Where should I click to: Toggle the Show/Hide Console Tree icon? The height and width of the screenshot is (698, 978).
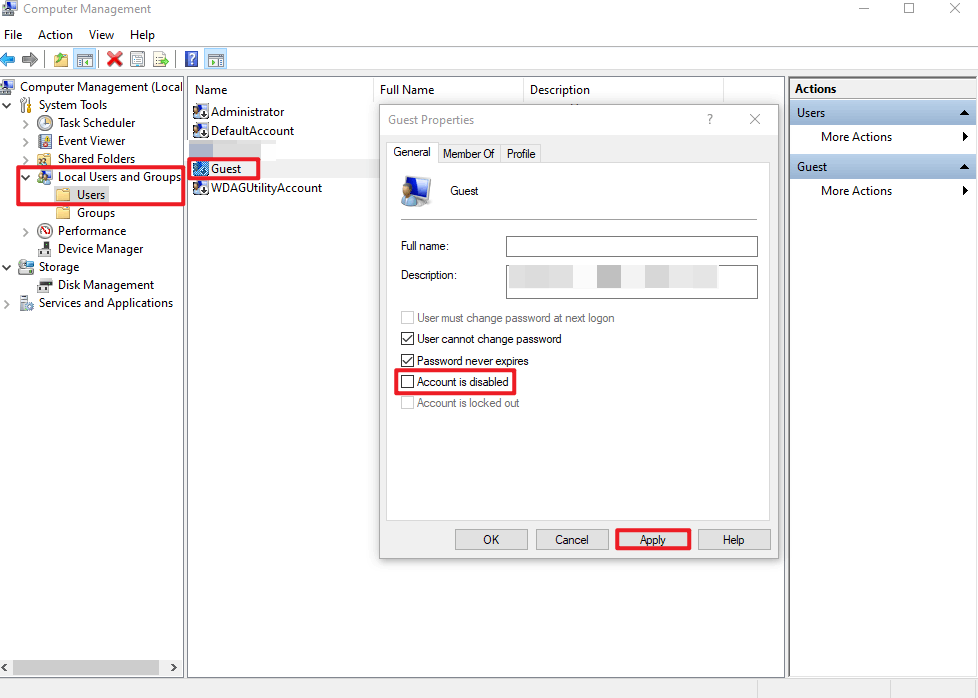85,59
